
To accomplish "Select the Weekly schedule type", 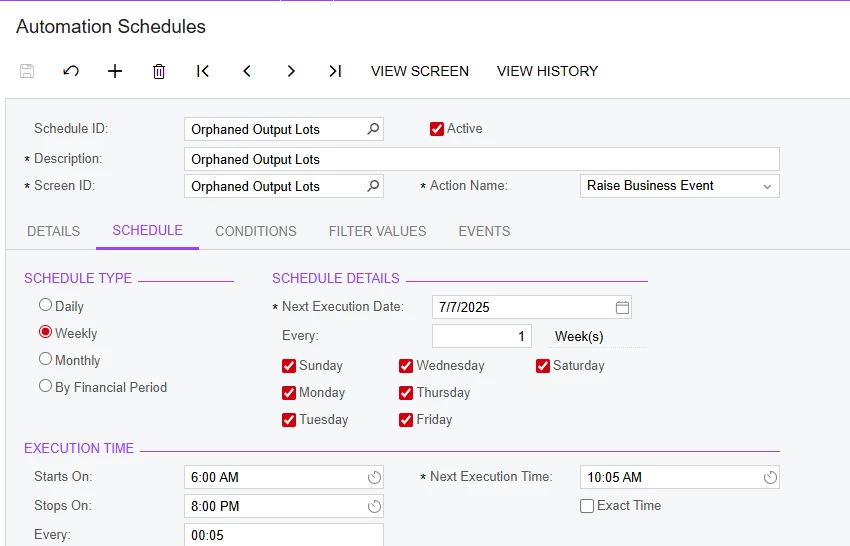I will point(46,332).
